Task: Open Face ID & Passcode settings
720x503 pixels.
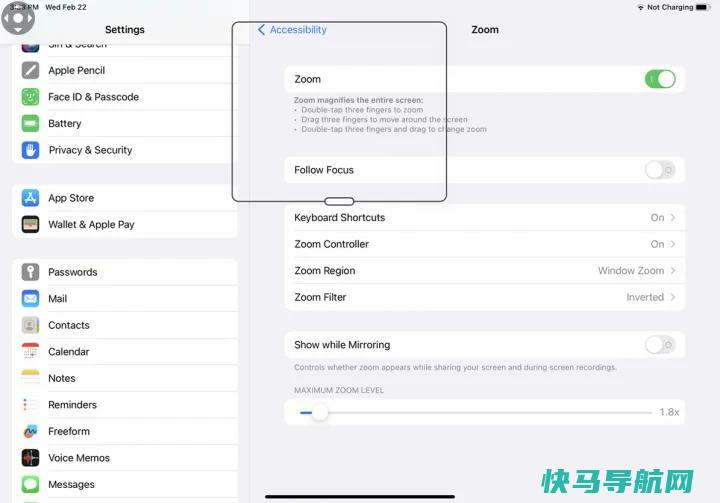Action: click(x=125, y=97)
